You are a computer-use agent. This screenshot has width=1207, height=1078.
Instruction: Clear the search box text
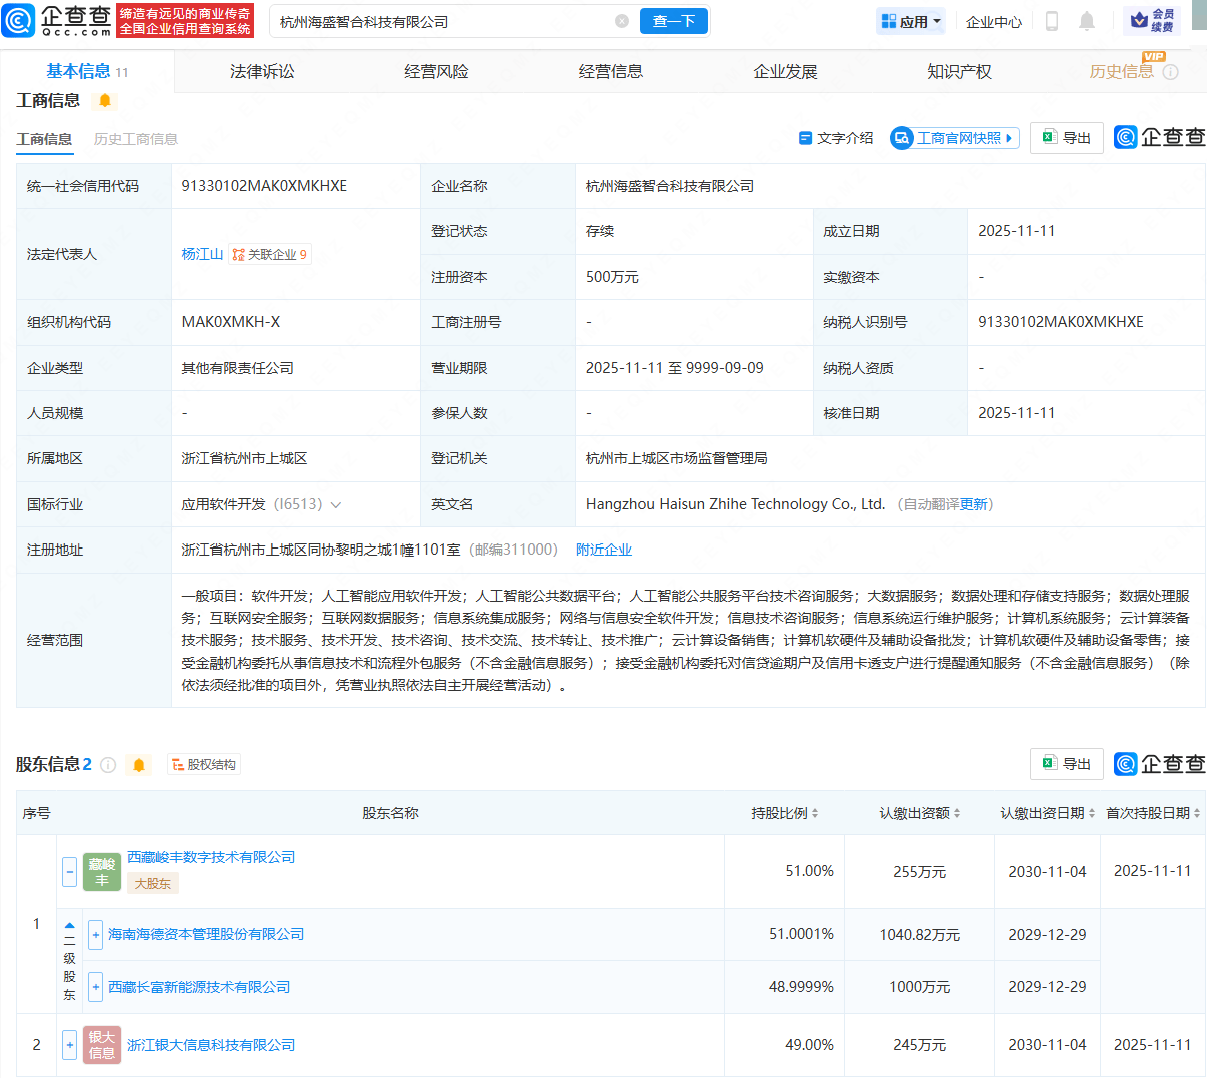pos(622,21)
